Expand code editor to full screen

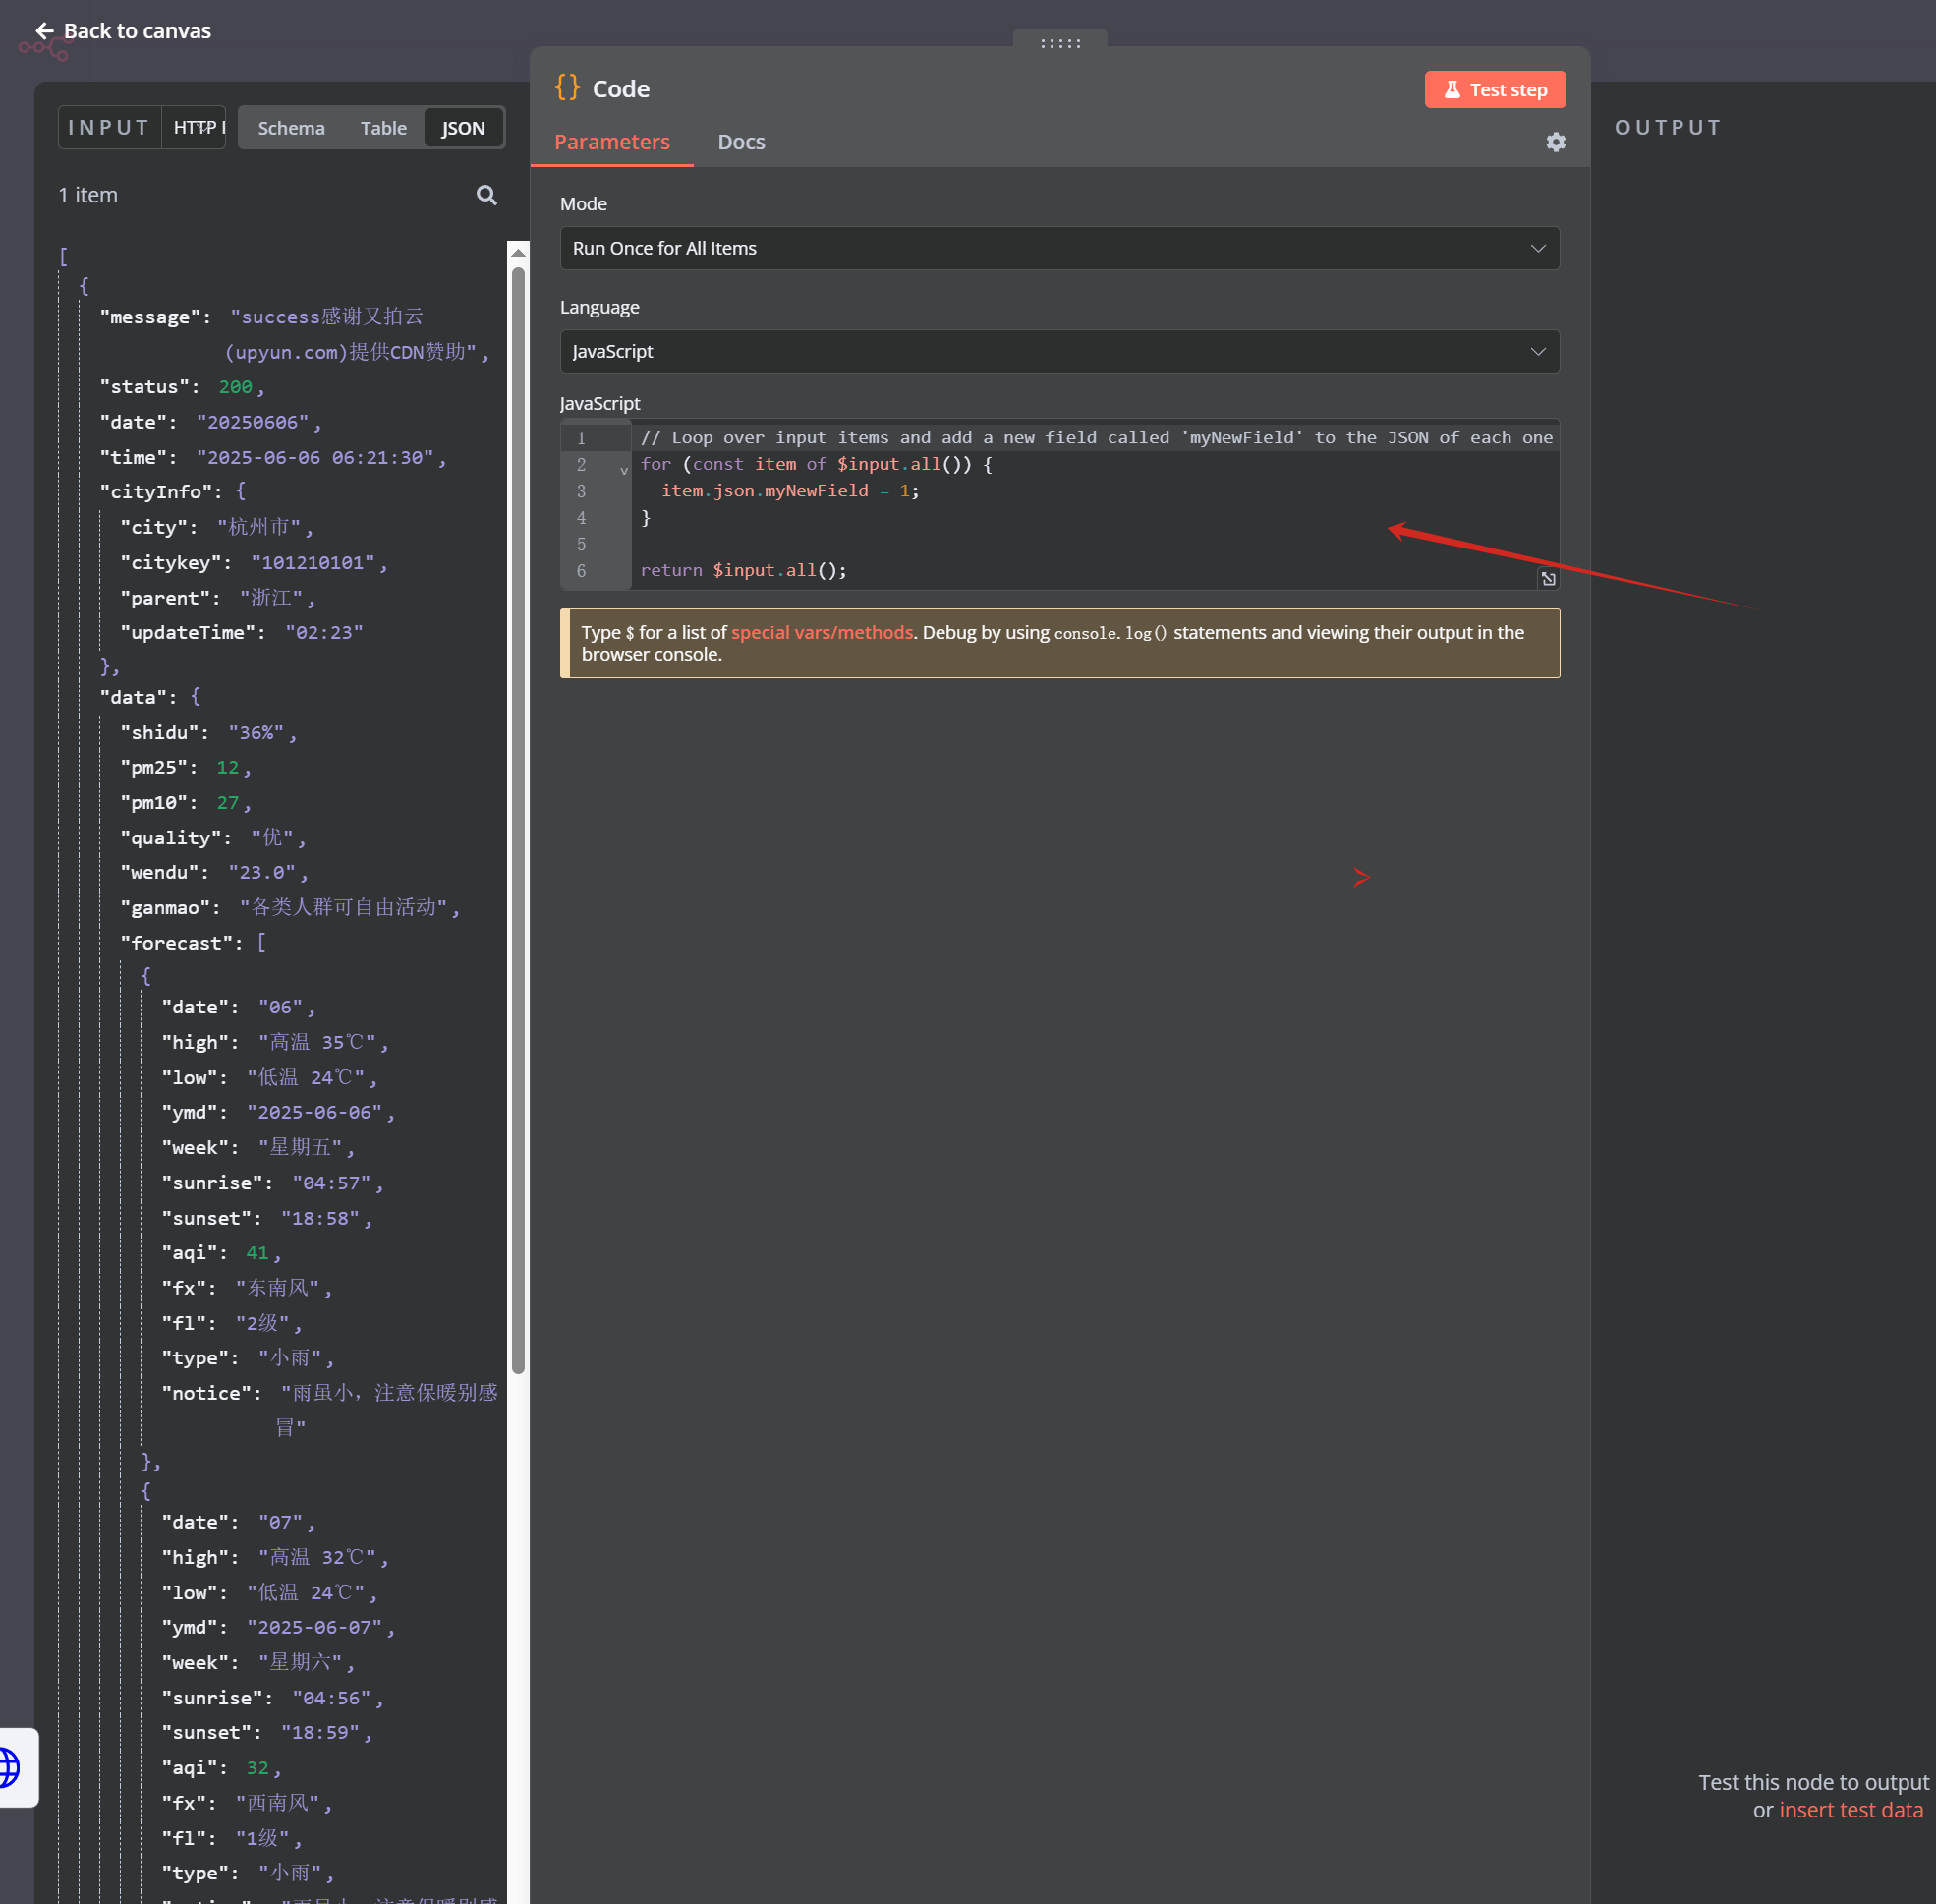coord(1547,579)
